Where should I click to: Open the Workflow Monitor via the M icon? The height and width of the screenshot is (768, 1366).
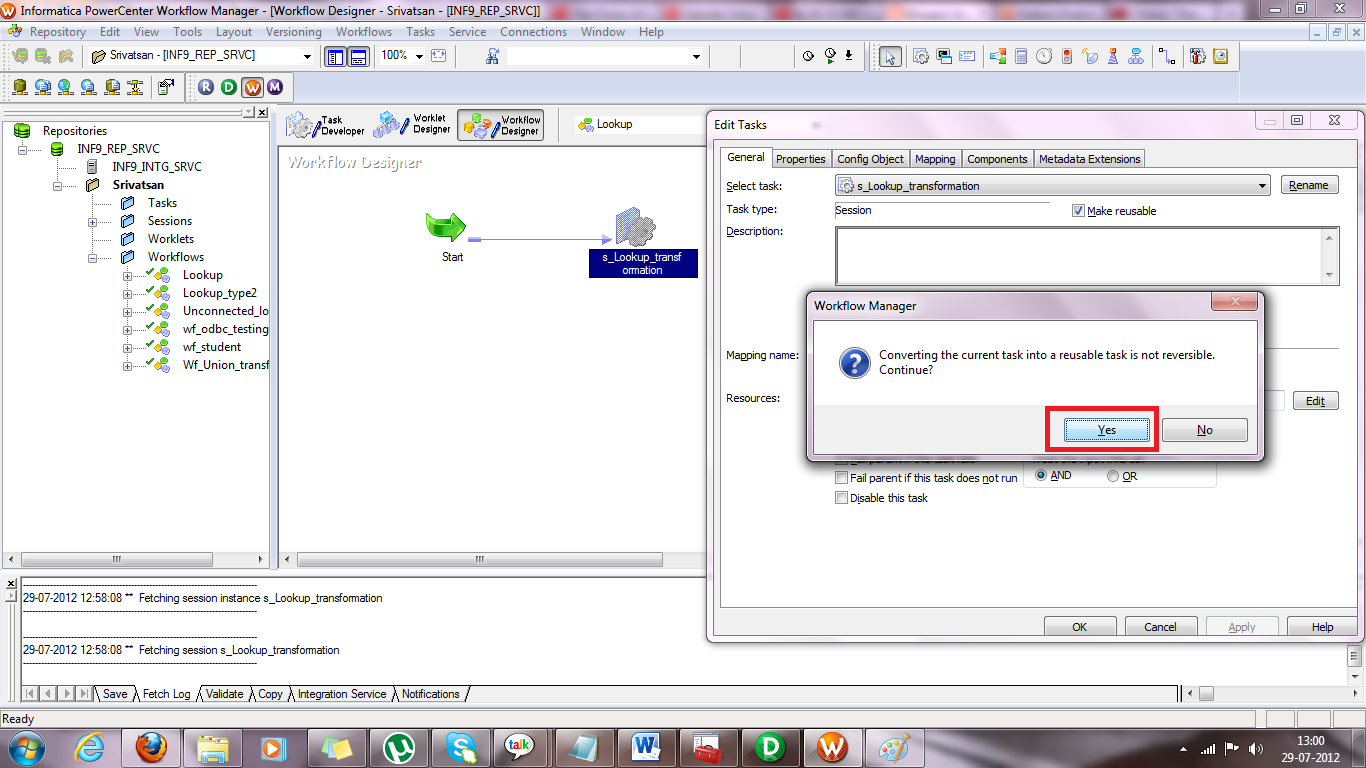pos(273,87)
